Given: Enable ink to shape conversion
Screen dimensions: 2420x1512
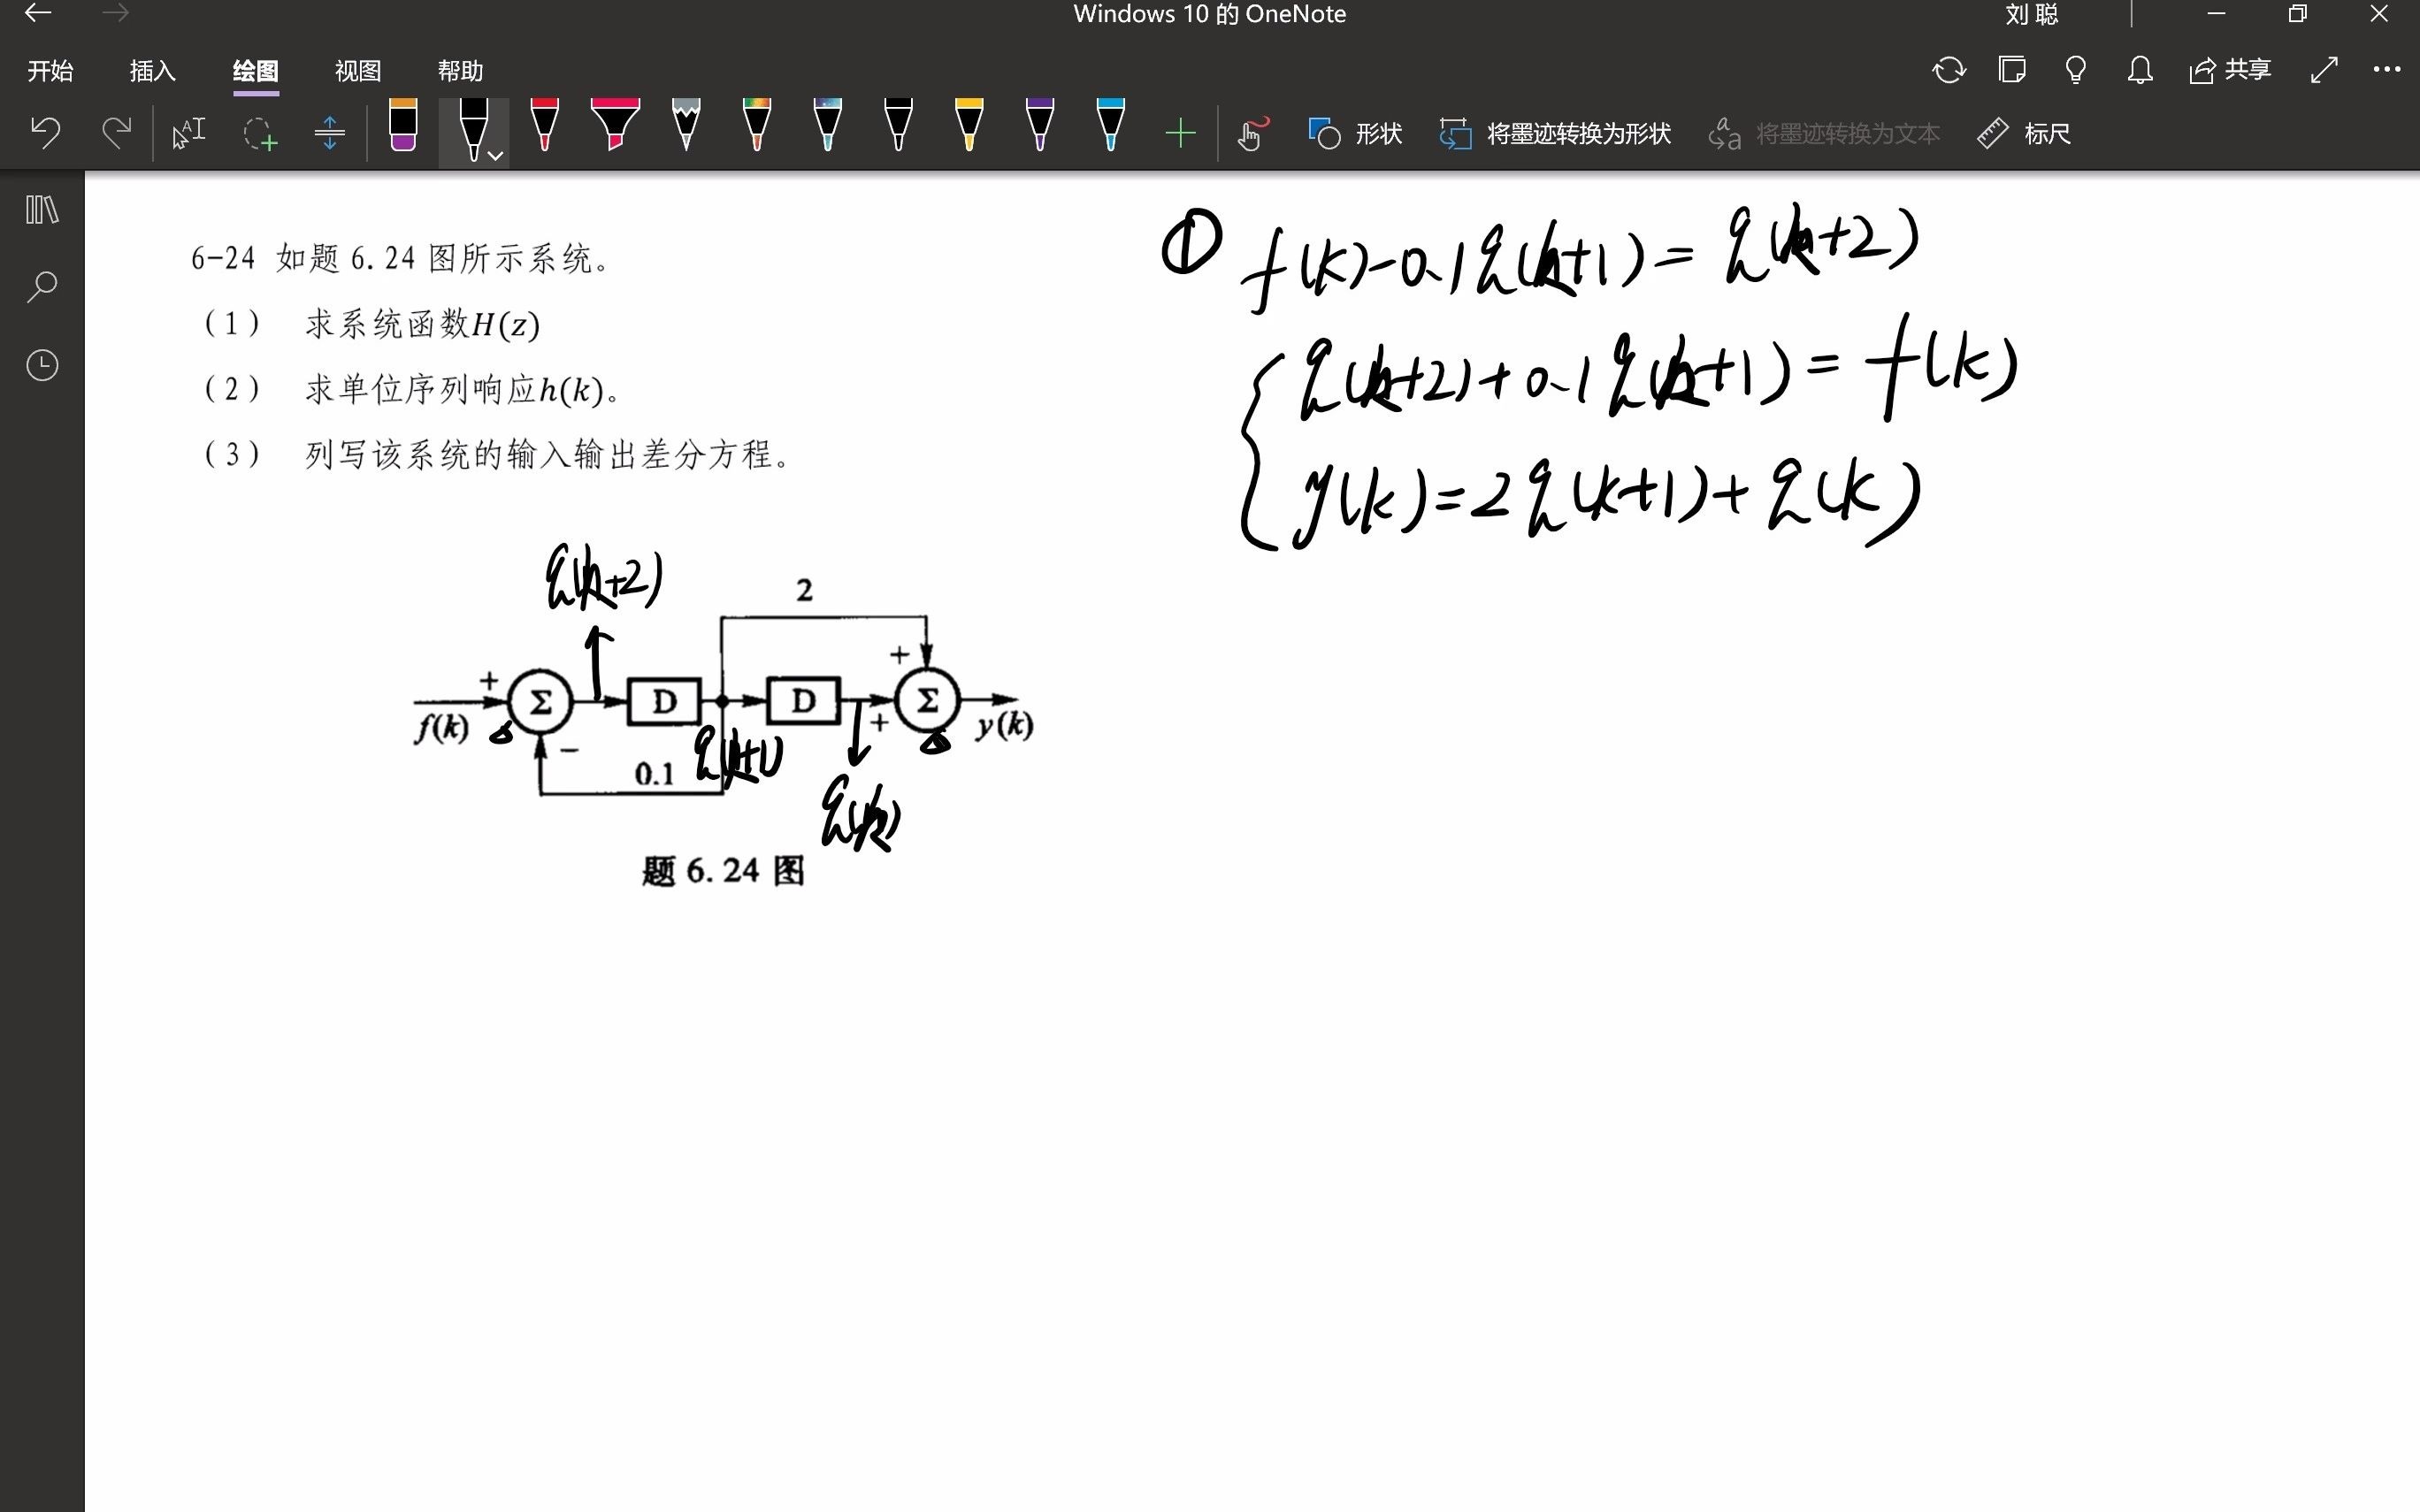Looking at the screenshot, I should tap(1556, 133).
